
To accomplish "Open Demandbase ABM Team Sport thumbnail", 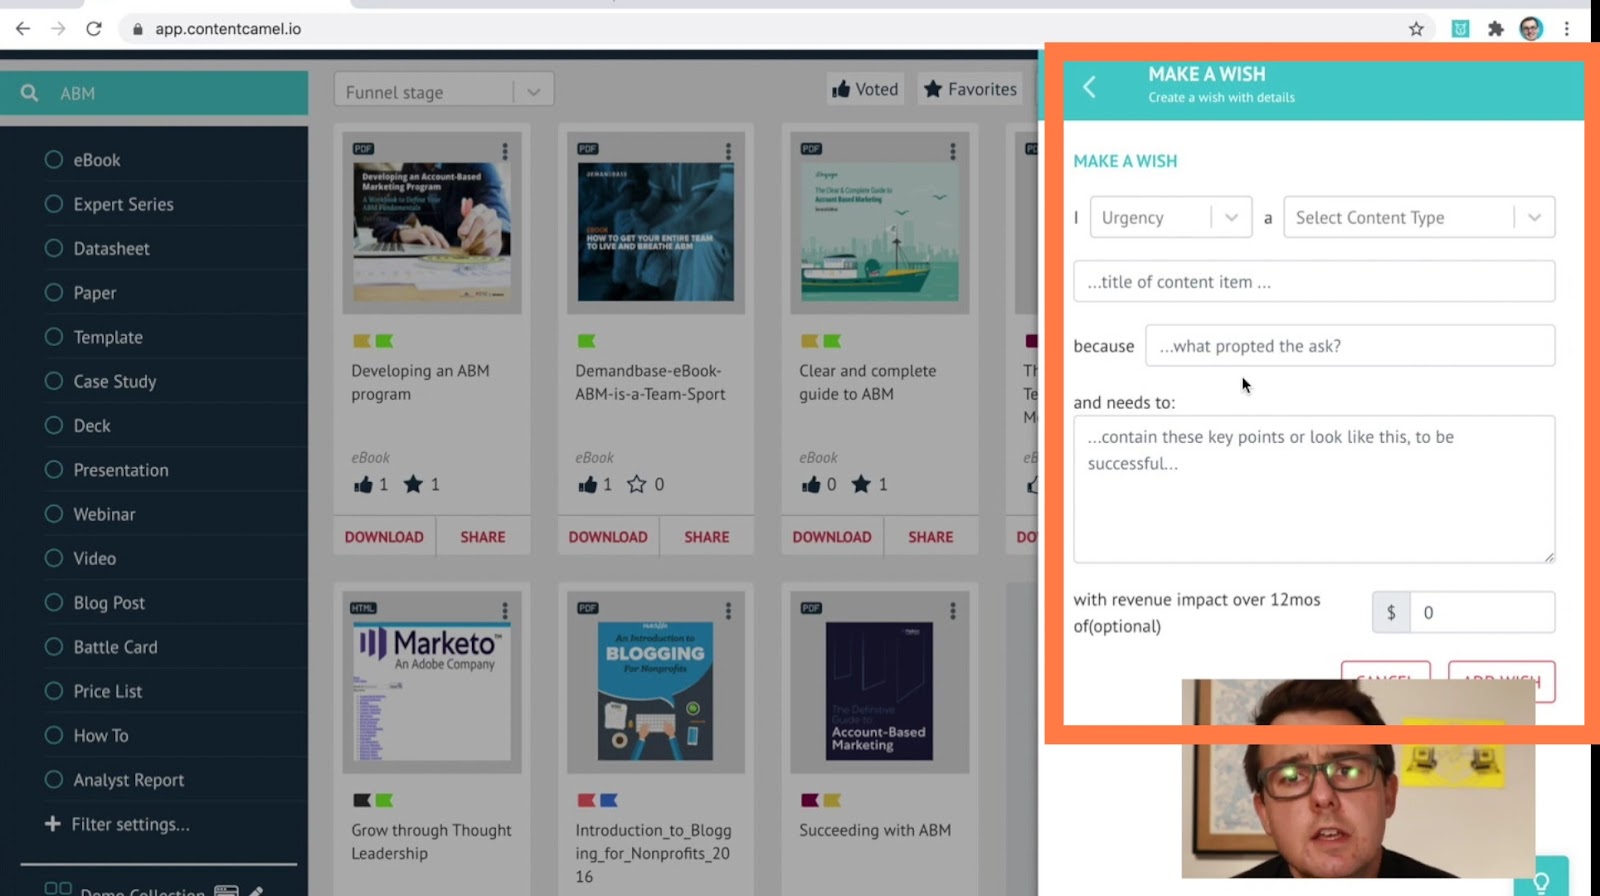I will 656,223.
